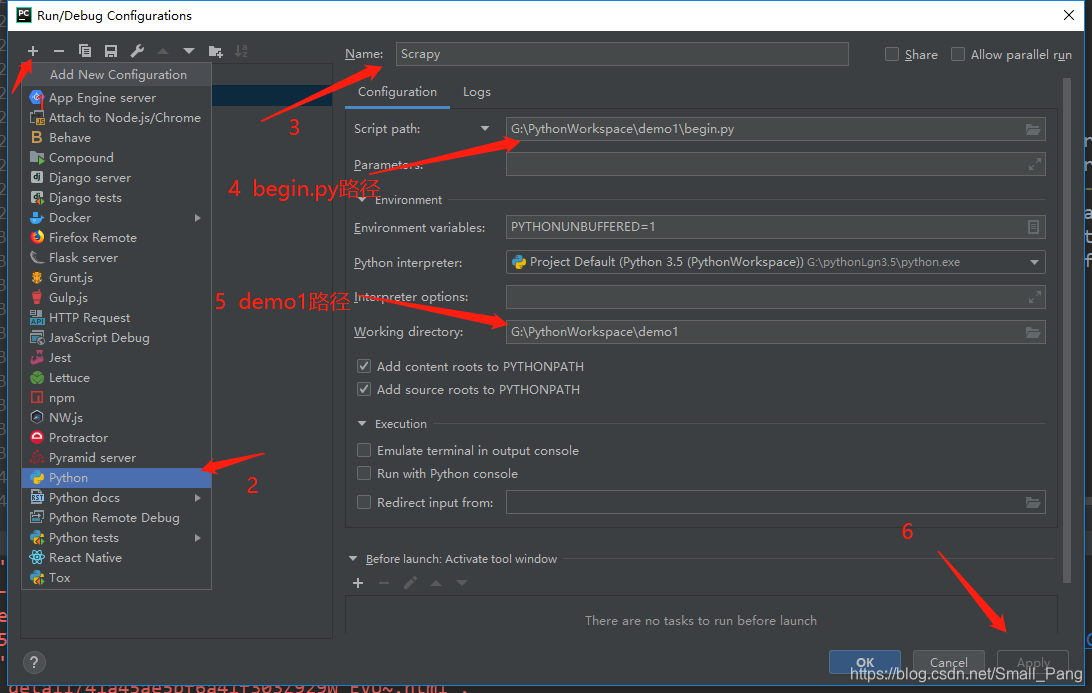
Task: Select Grunt.js configuration type
Action: point(116,277)
